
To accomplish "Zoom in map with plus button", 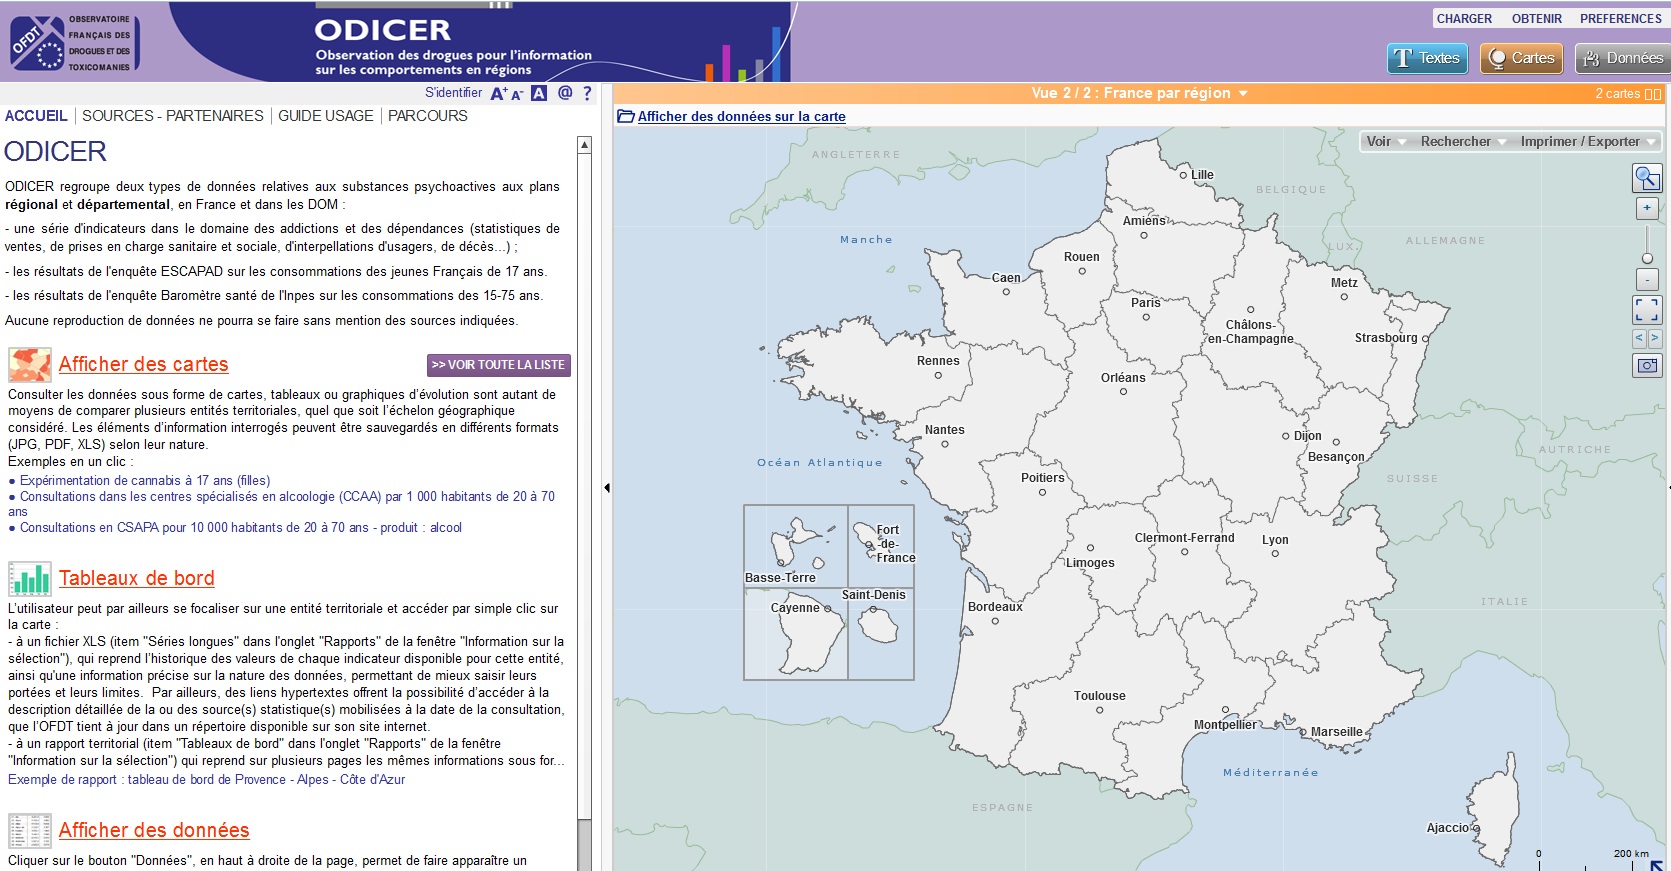I will click(x=1647, y=208).
